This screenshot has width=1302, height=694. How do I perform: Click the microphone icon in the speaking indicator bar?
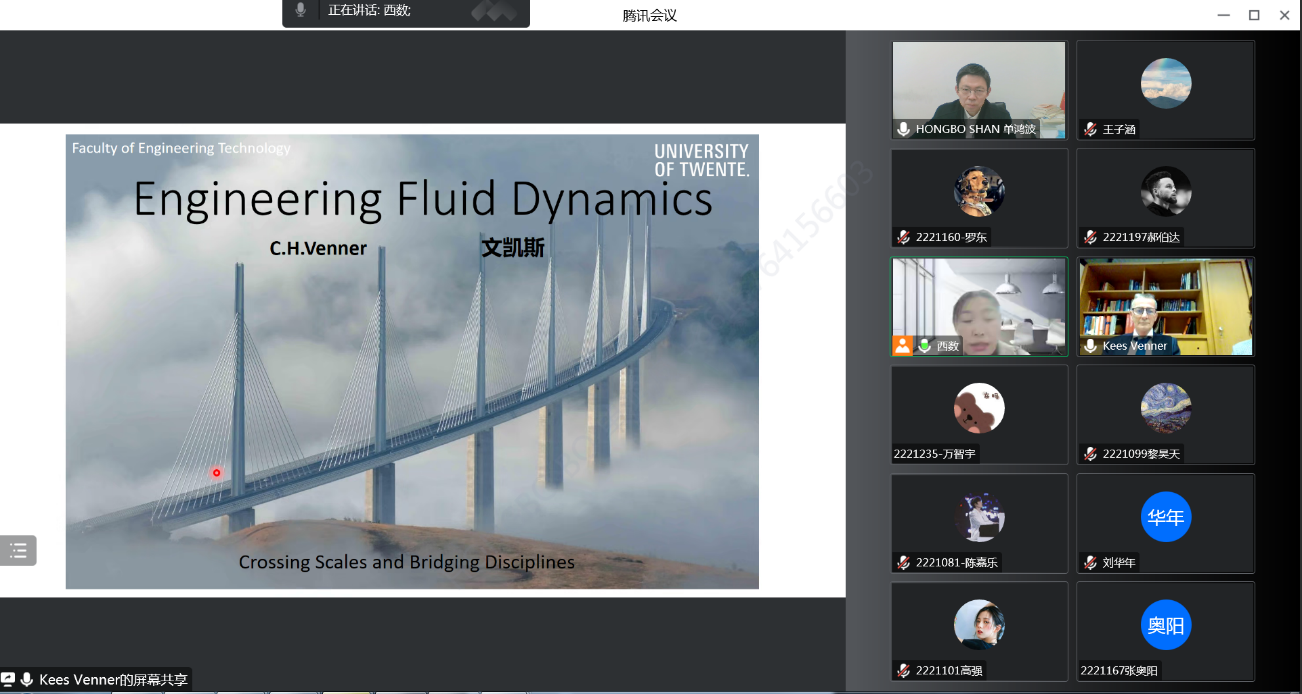[300, 11]
